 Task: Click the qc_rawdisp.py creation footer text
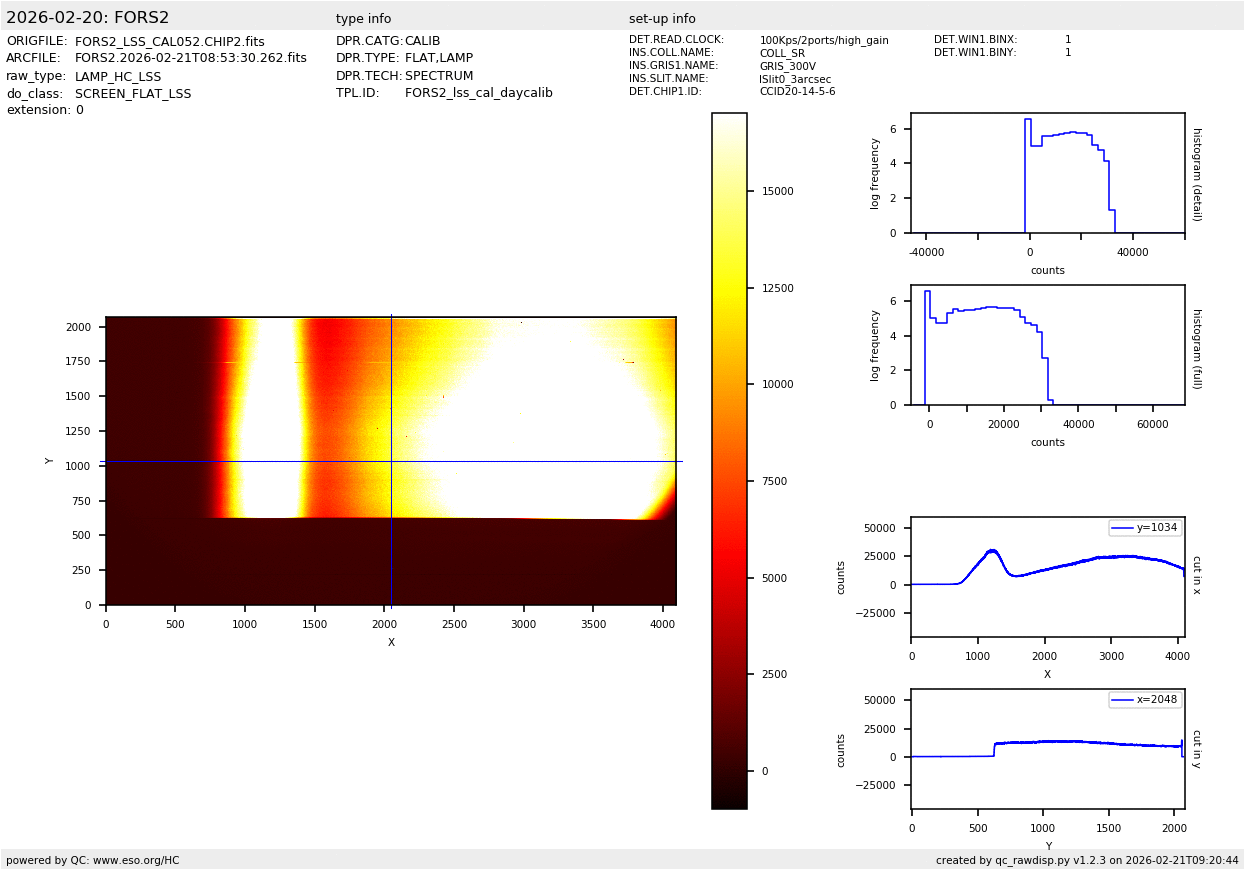[x=1087, y=860]
